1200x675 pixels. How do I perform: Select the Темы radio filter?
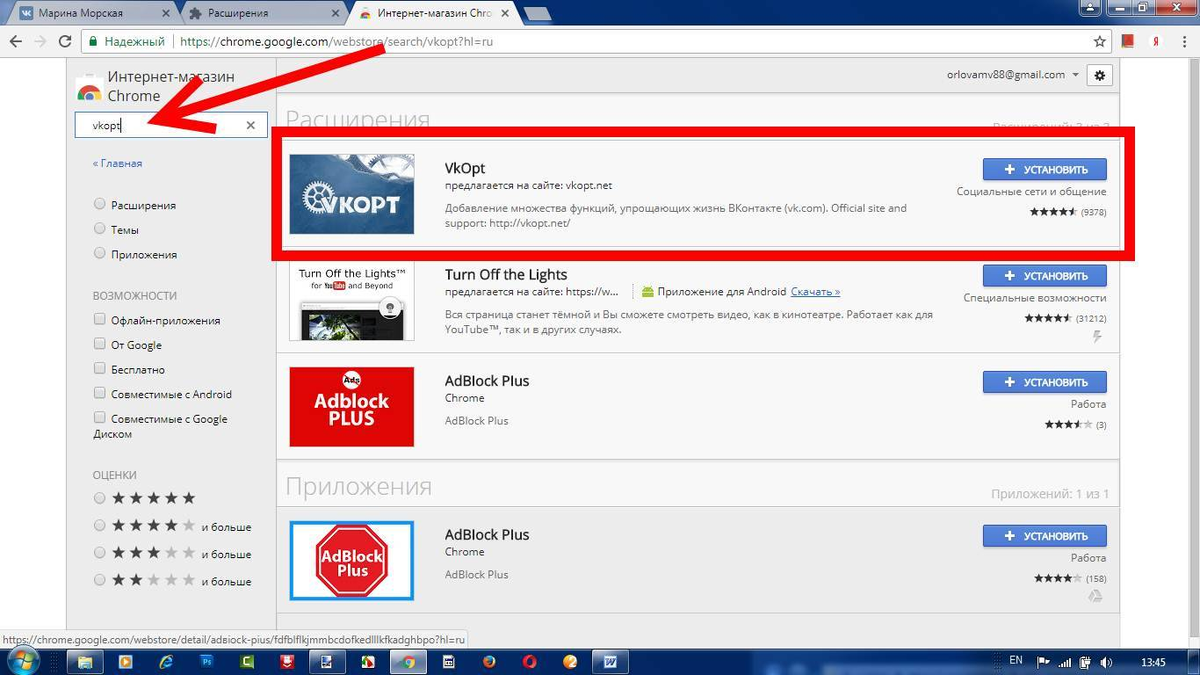click(99, 229)
